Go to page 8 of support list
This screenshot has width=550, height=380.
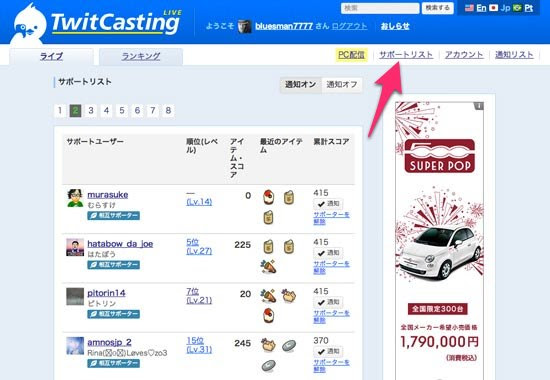tap(168, 111)
